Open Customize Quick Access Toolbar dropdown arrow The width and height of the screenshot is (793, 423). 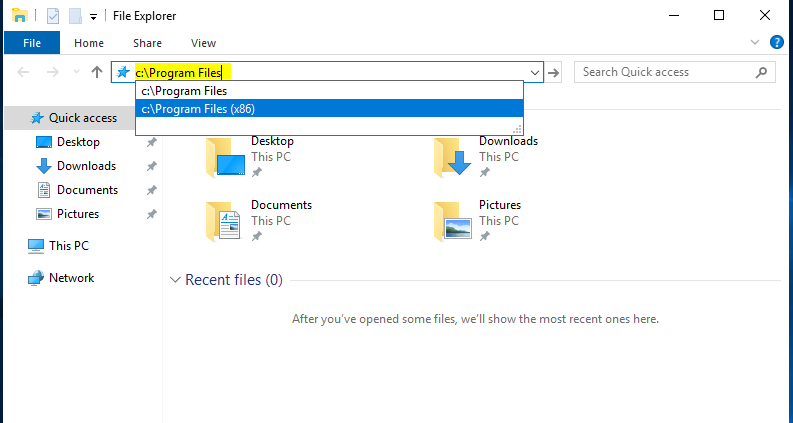click(x=94, y=17)
